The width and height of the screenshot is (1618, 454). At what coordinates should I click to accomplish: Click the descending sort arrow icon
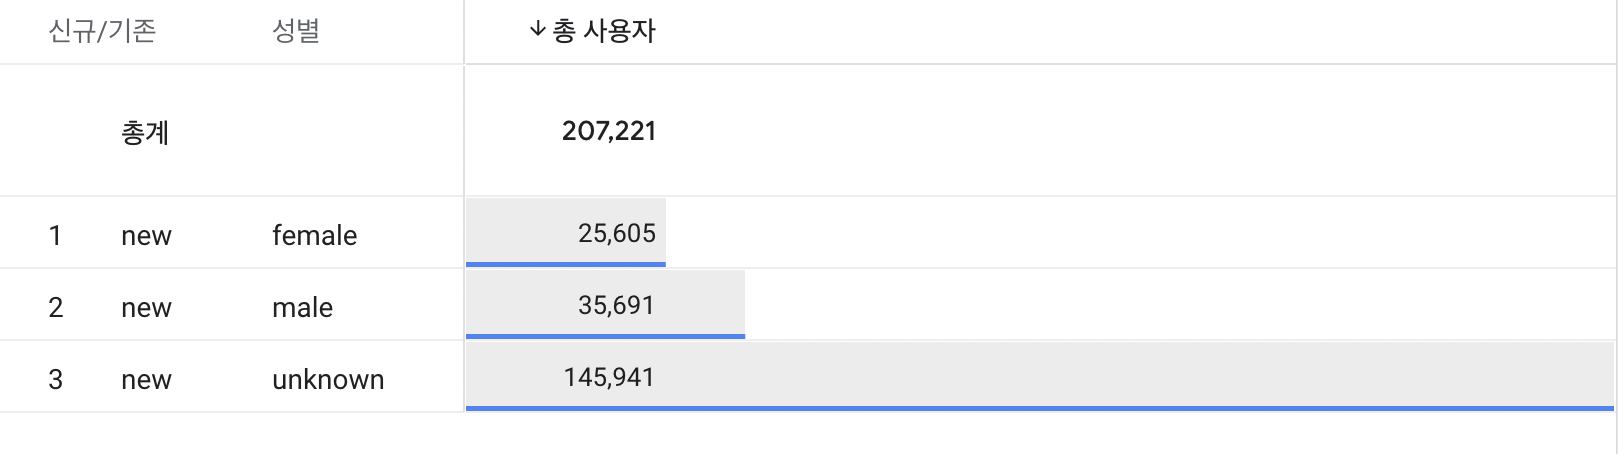pyautogui.click(x=537, y=30)
